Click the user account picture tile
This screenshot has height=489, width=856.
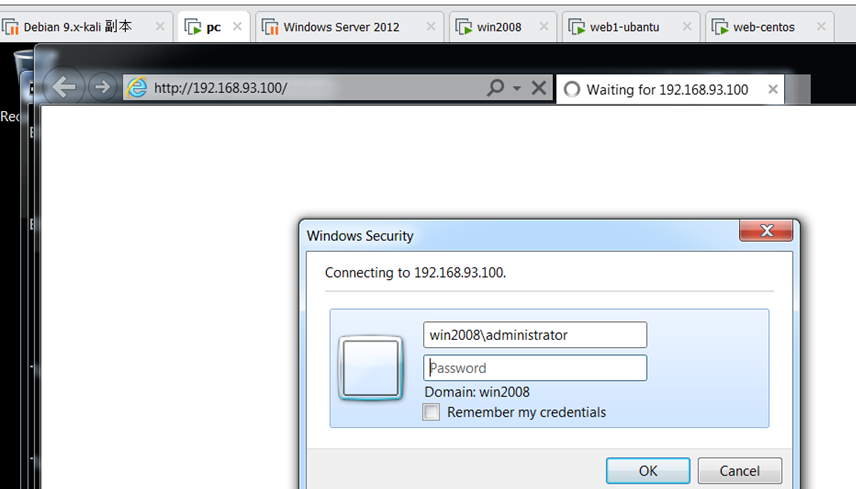371,368
